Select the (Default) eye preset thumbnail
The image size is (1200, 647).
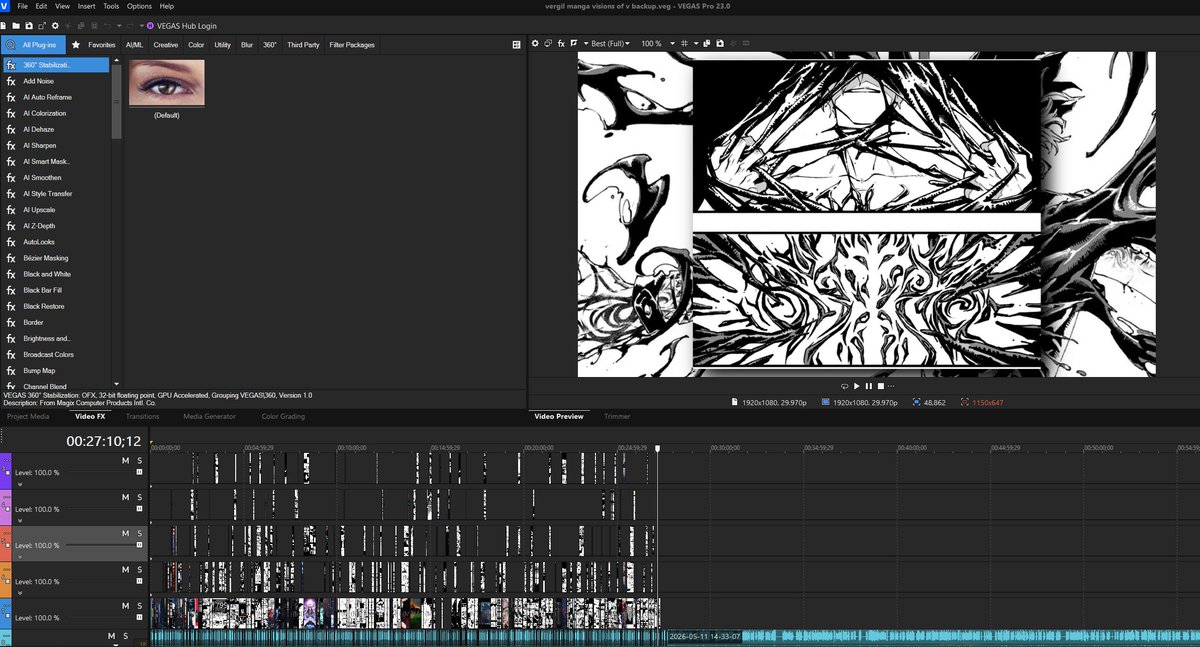click(167, 83)
